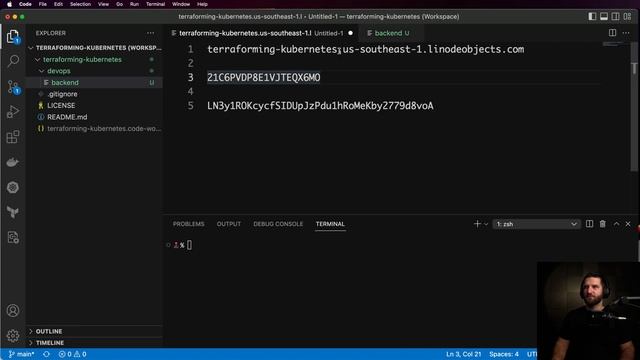Click in the terminal prompt input
This screenshot has width=640, height=360.
click(189, 245)
